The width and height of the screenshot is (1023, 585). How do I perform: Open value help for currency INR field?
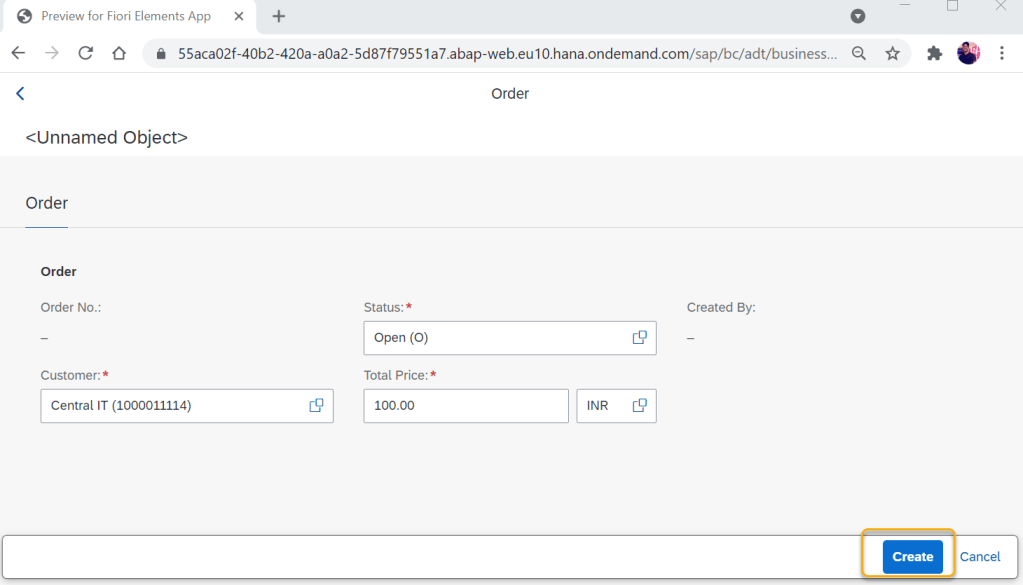pos(639,406)
